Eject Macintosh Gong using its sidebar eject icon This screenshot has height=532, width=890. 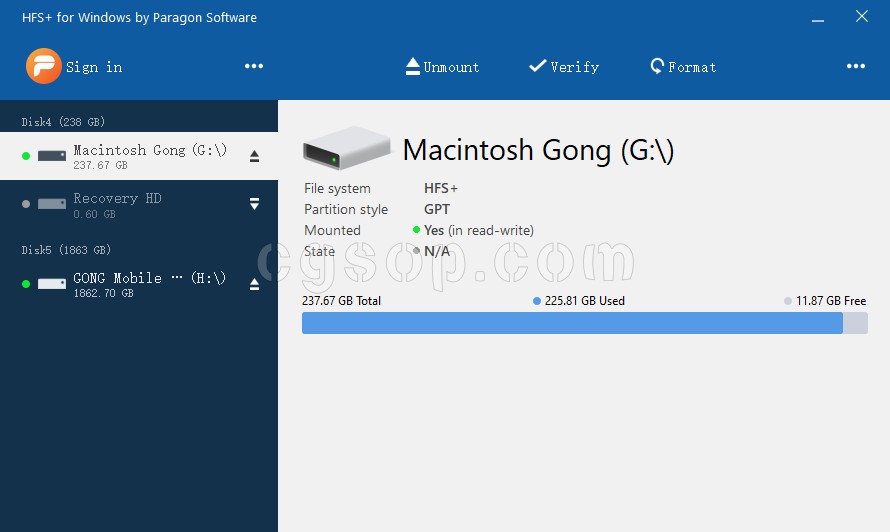click(254, 156)
